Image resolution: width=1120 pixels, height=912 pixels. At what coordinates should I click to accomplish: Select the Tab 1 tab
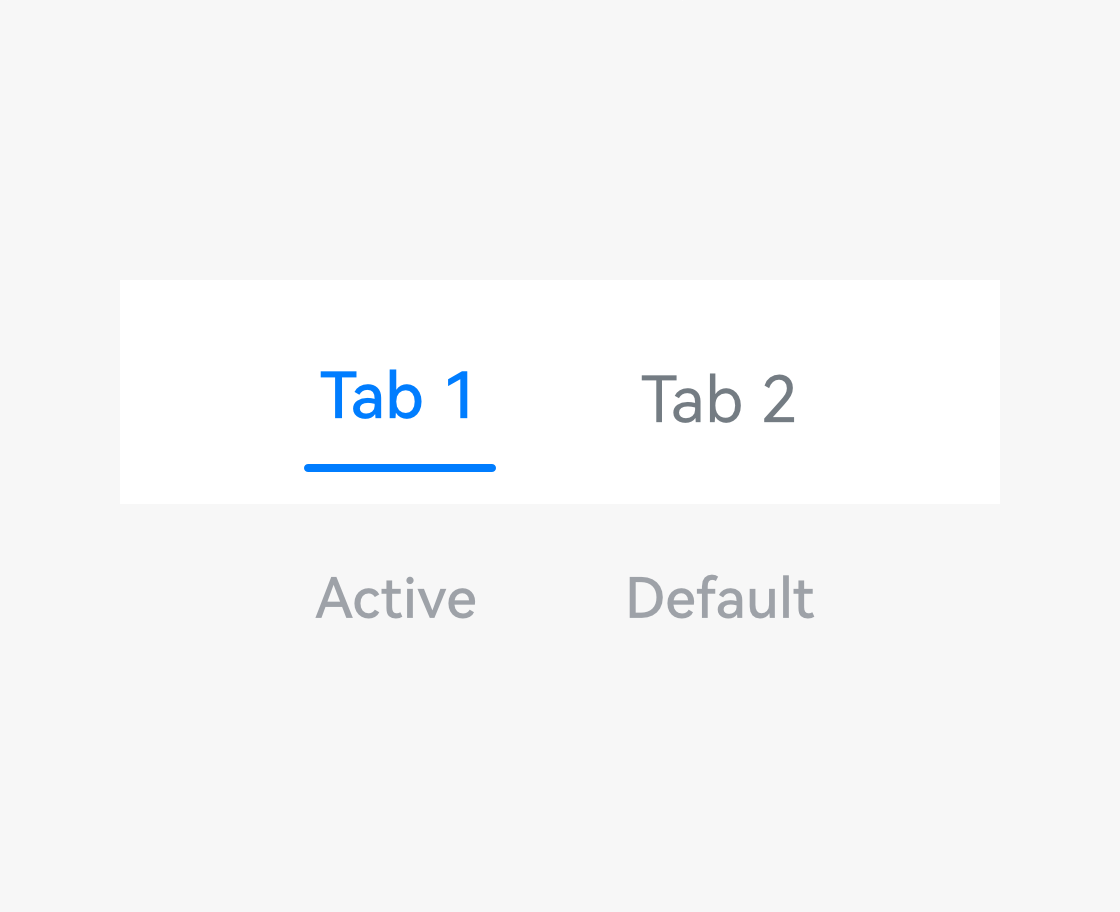click(x=398, y=396)
